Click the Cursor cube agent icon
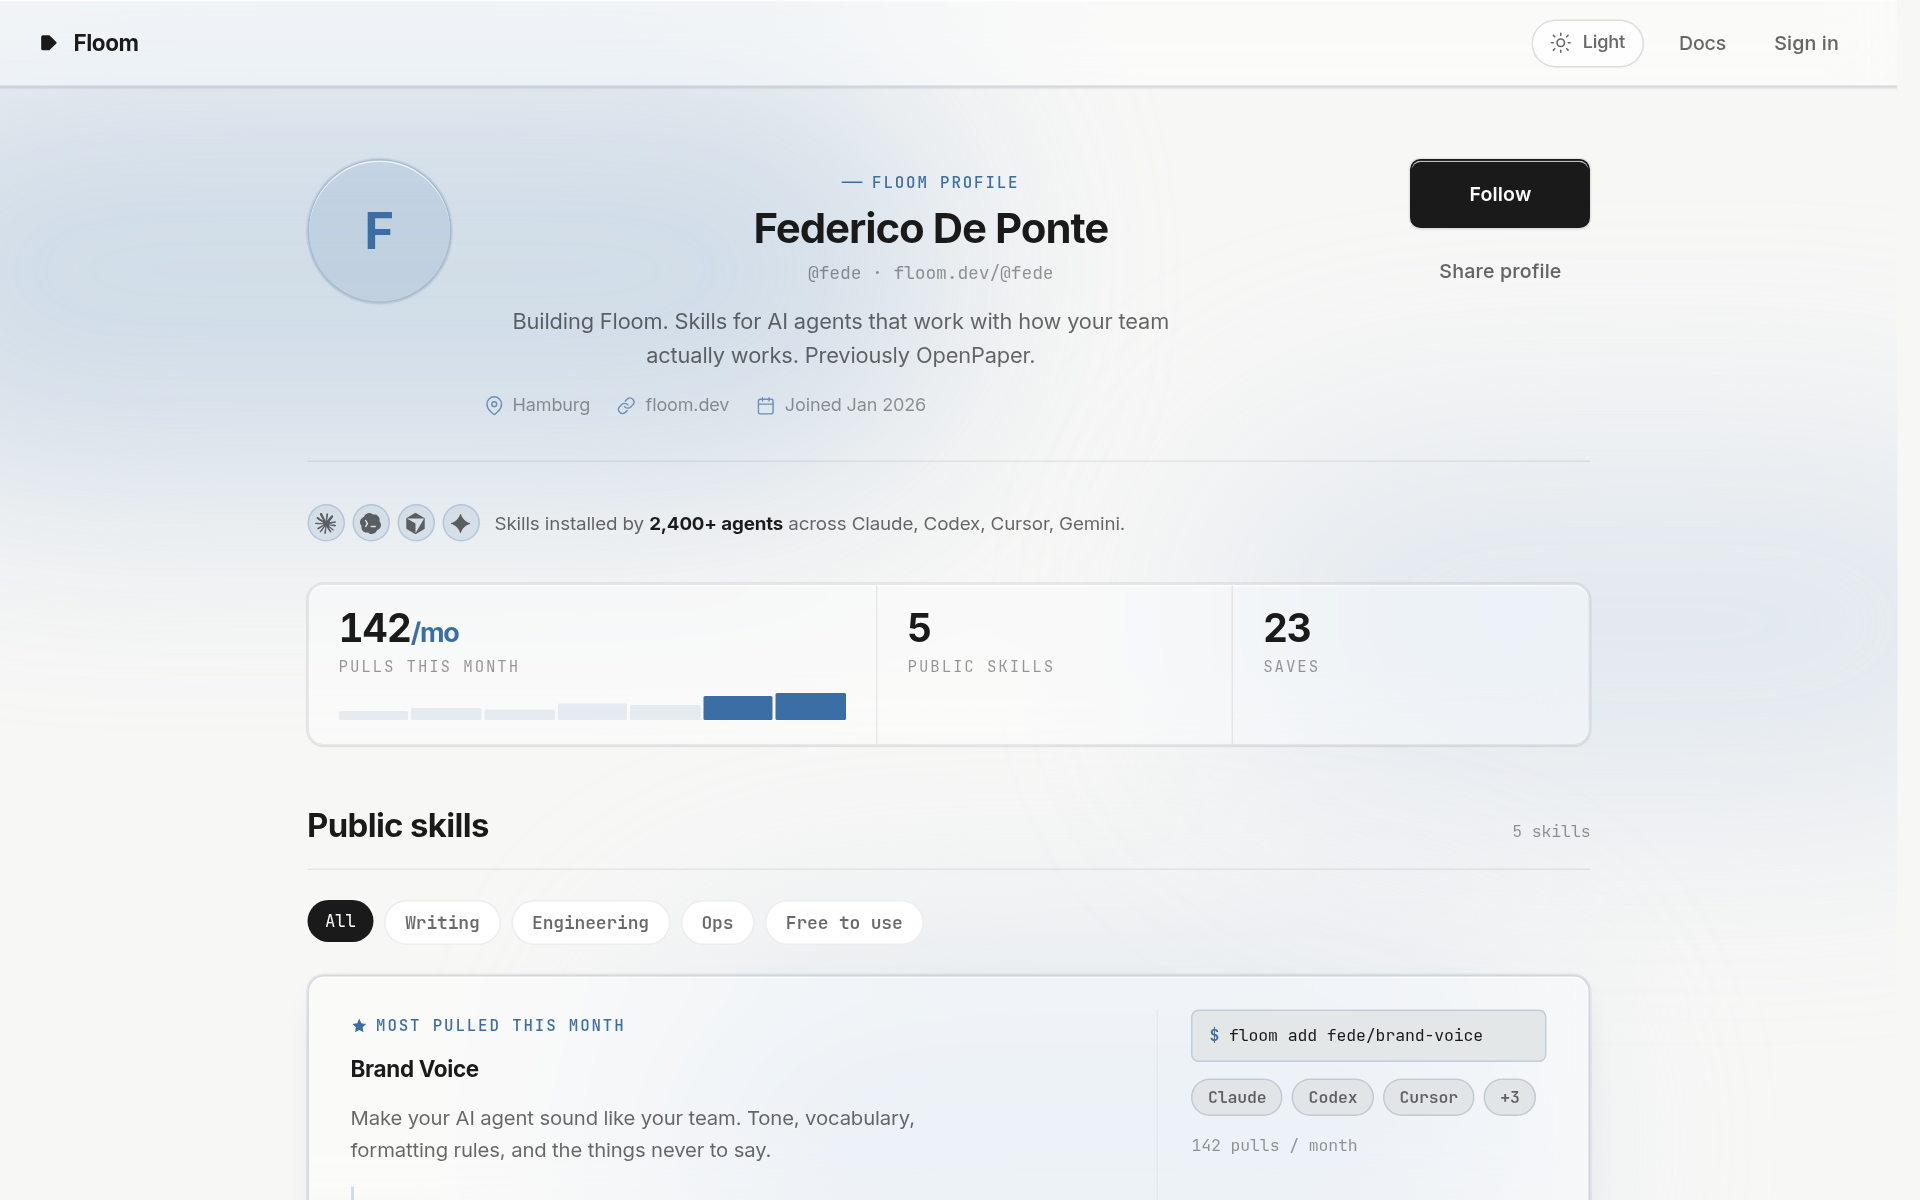 416,523
